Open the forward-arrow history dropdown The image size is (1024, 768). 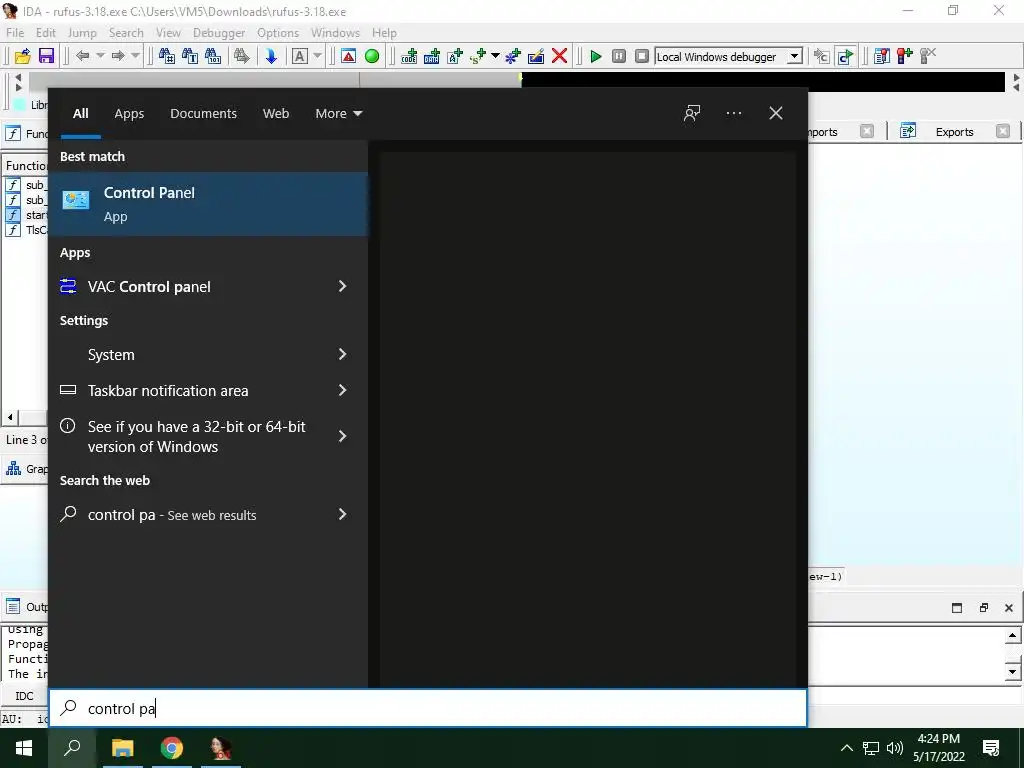coord(135,56)
